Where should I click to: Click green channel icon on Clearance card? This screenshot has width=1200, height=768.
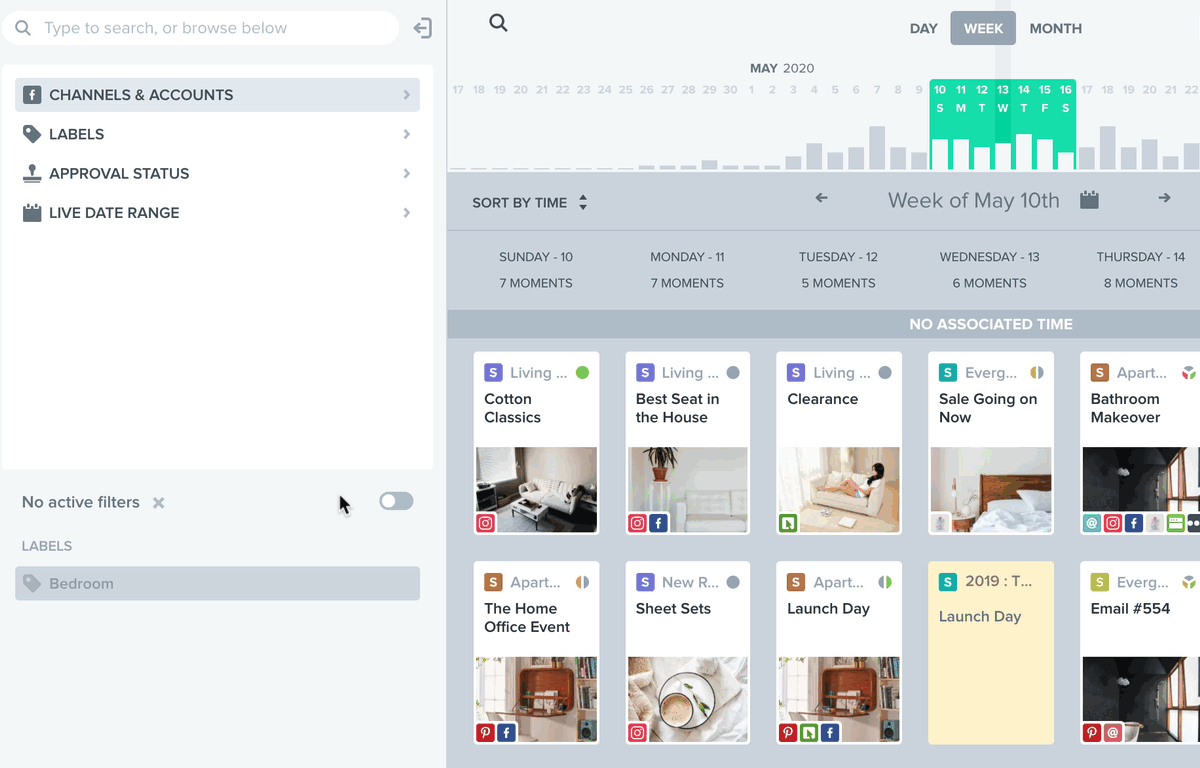tap(788, 523)
